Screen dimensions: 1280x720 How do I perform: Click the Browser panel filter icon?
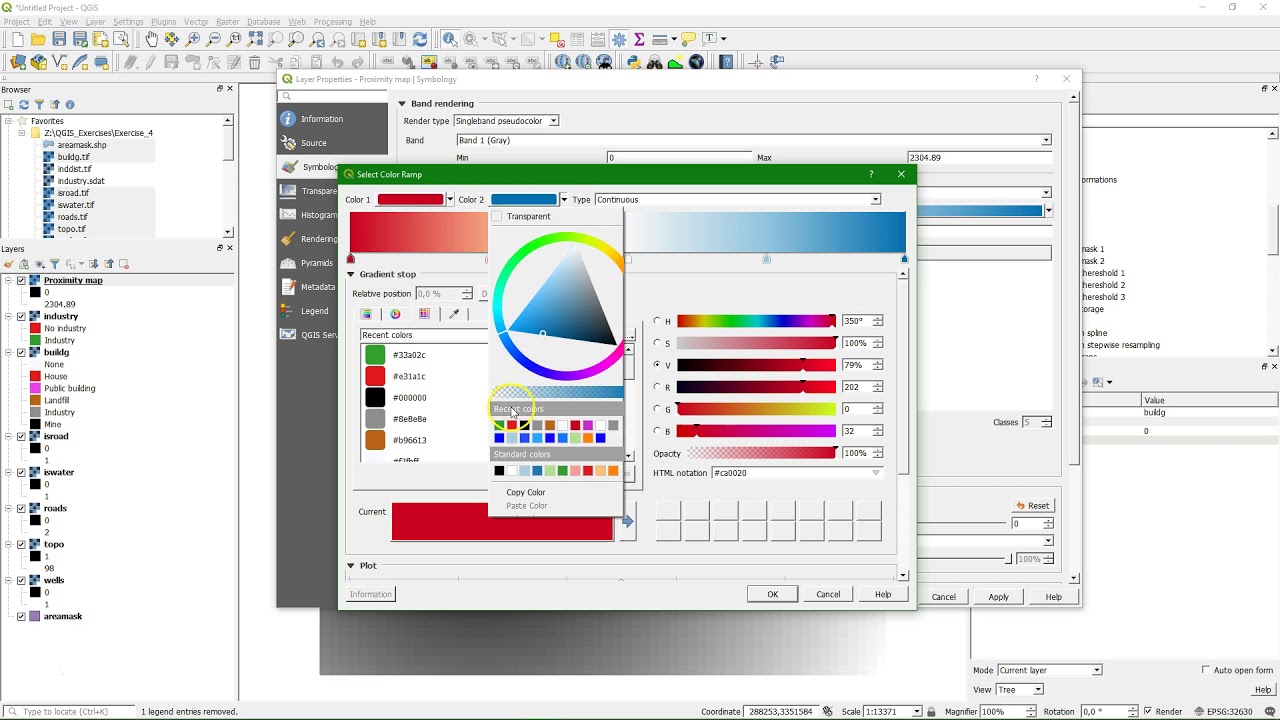tap(39, 104)
